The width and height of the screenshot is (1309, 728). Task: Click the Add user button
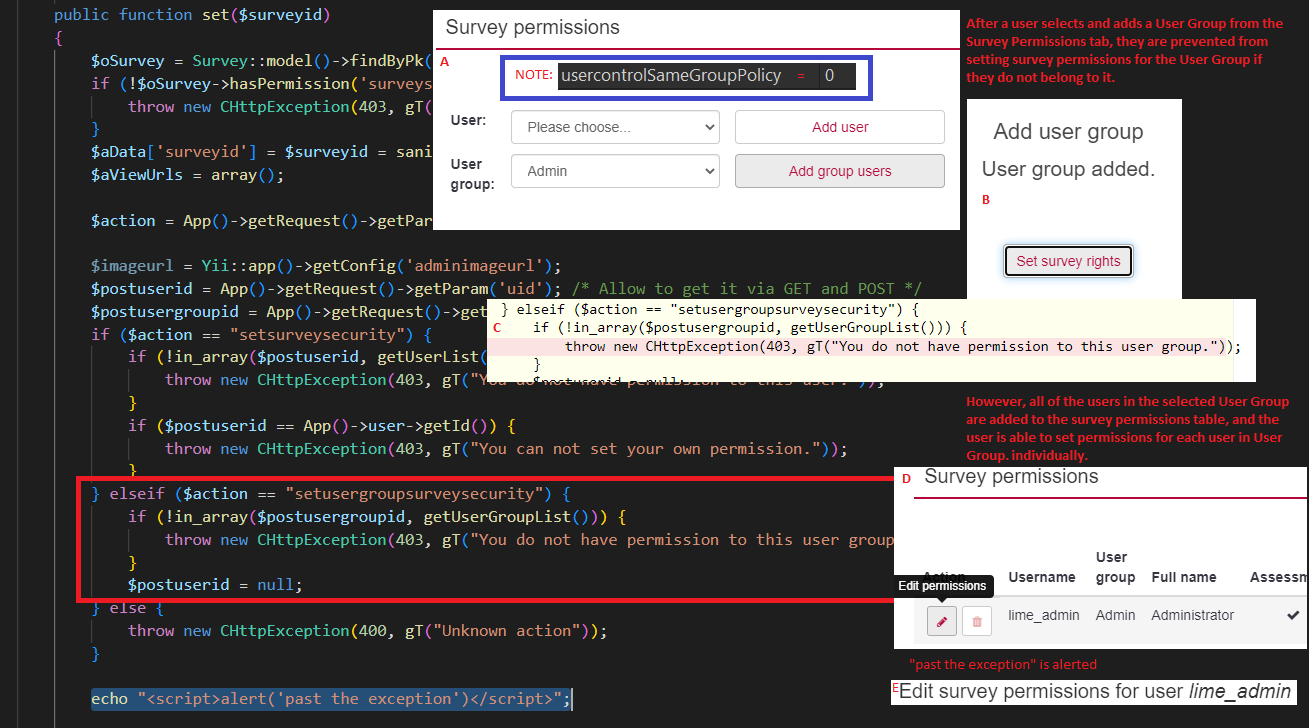[x=840, y=127]
